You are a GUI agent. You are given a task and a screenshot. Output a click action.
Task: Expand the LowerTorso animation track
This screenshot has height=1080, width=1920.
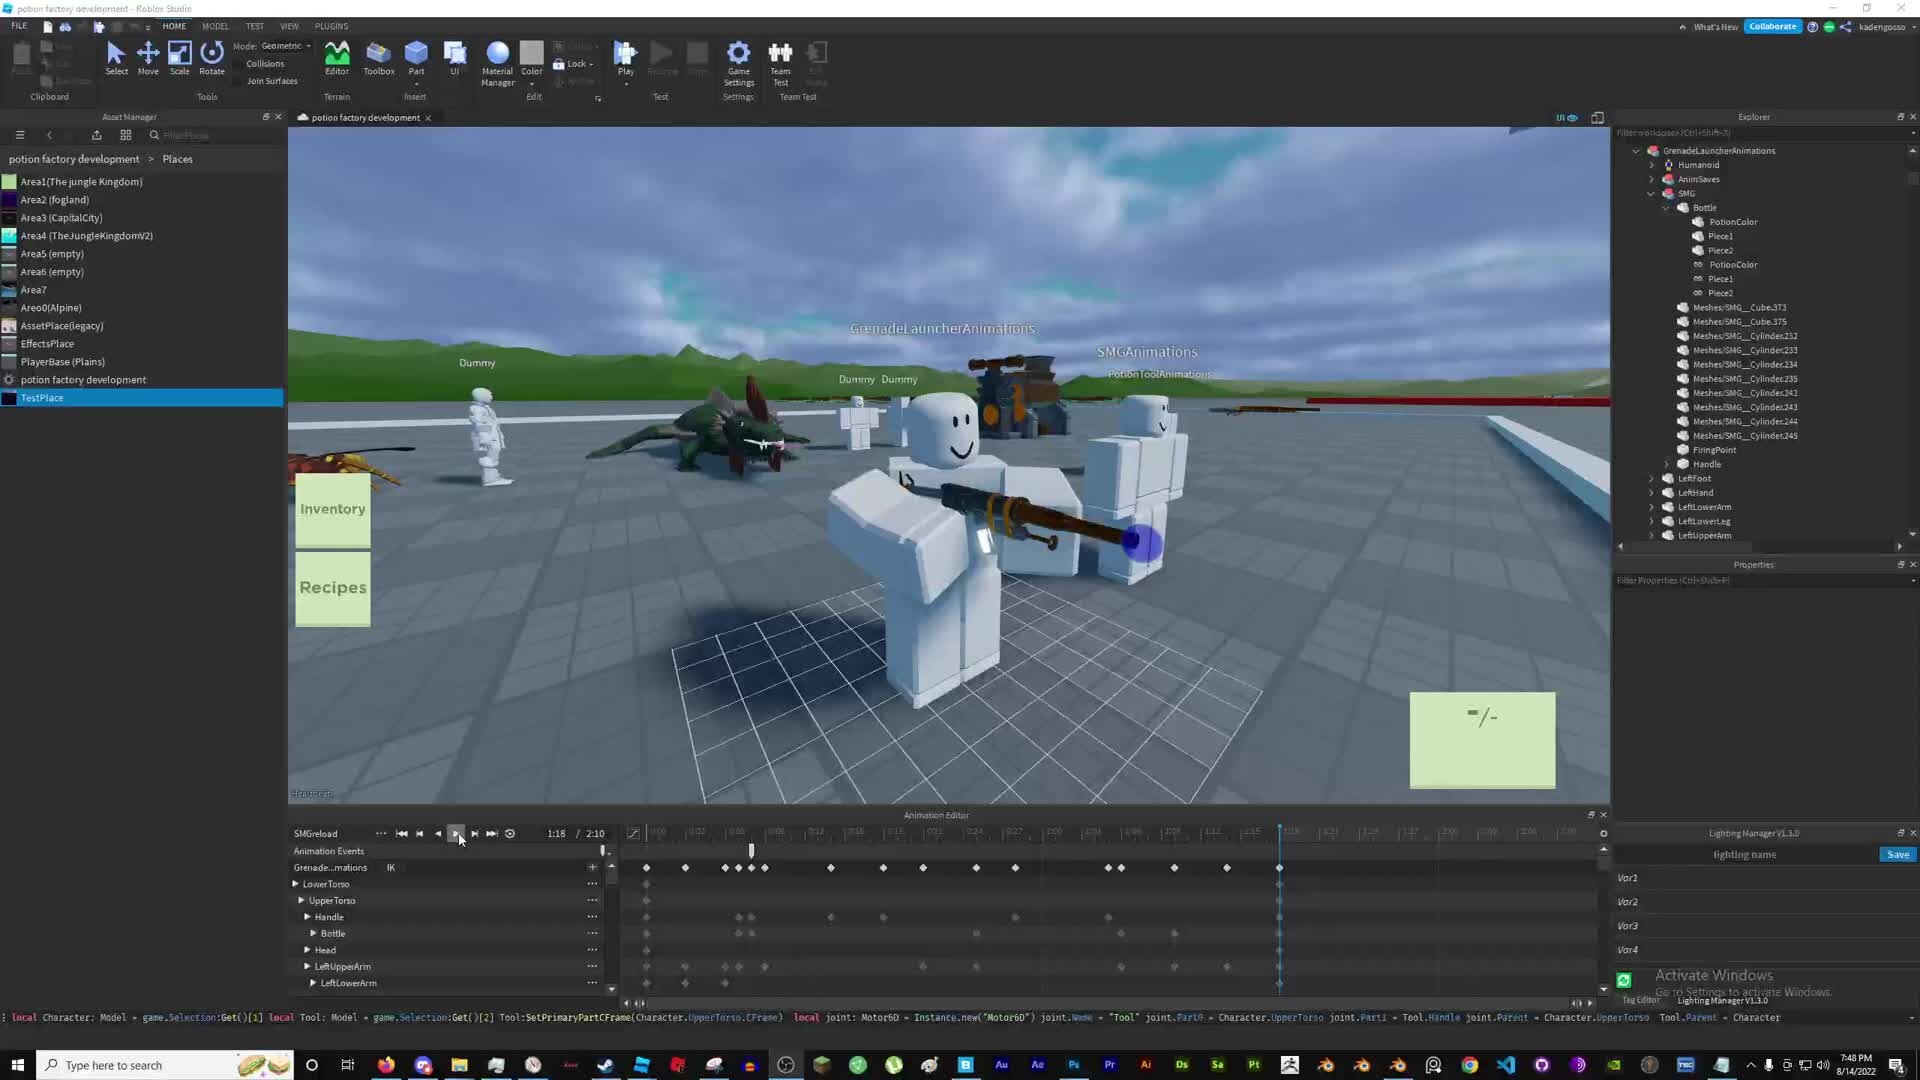pos(296,884)
